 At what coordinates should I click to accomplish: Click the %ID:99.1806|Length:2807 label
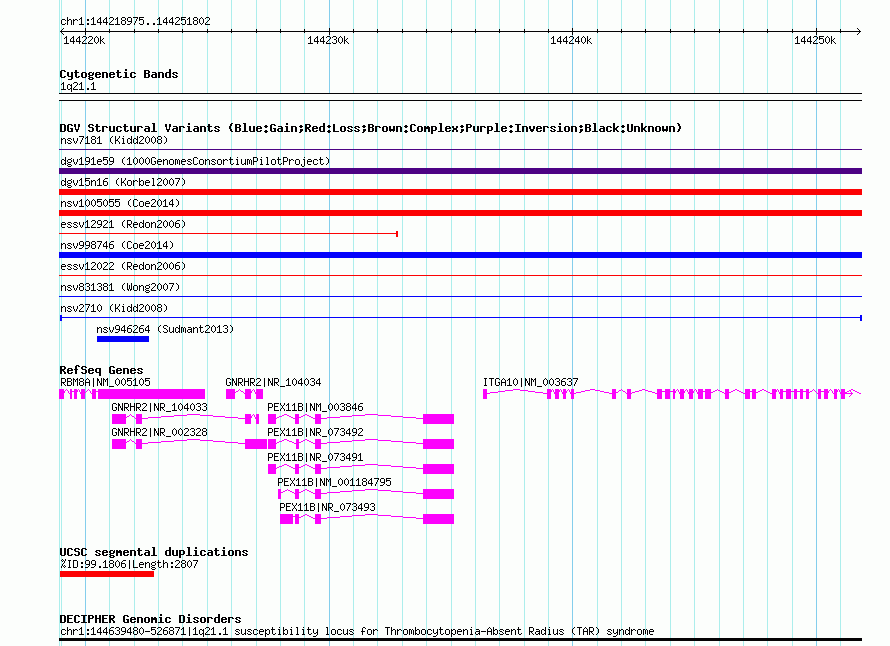(129, 564)
